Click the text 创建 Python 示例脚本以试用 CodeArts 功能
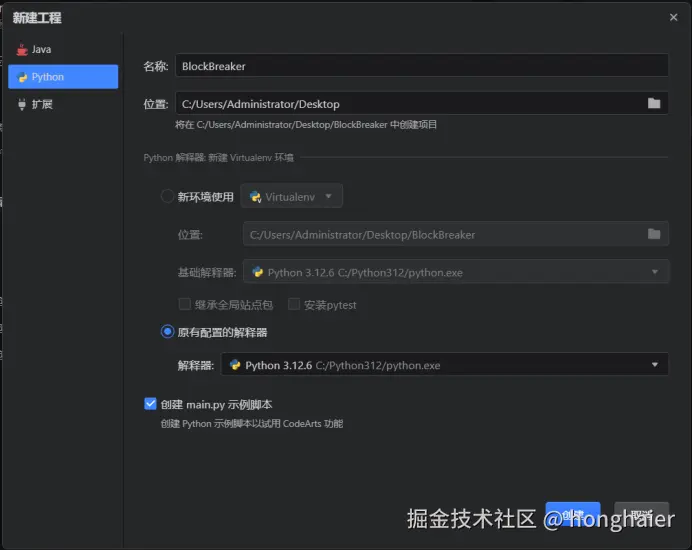692x550 pixels. click(252, 424)
